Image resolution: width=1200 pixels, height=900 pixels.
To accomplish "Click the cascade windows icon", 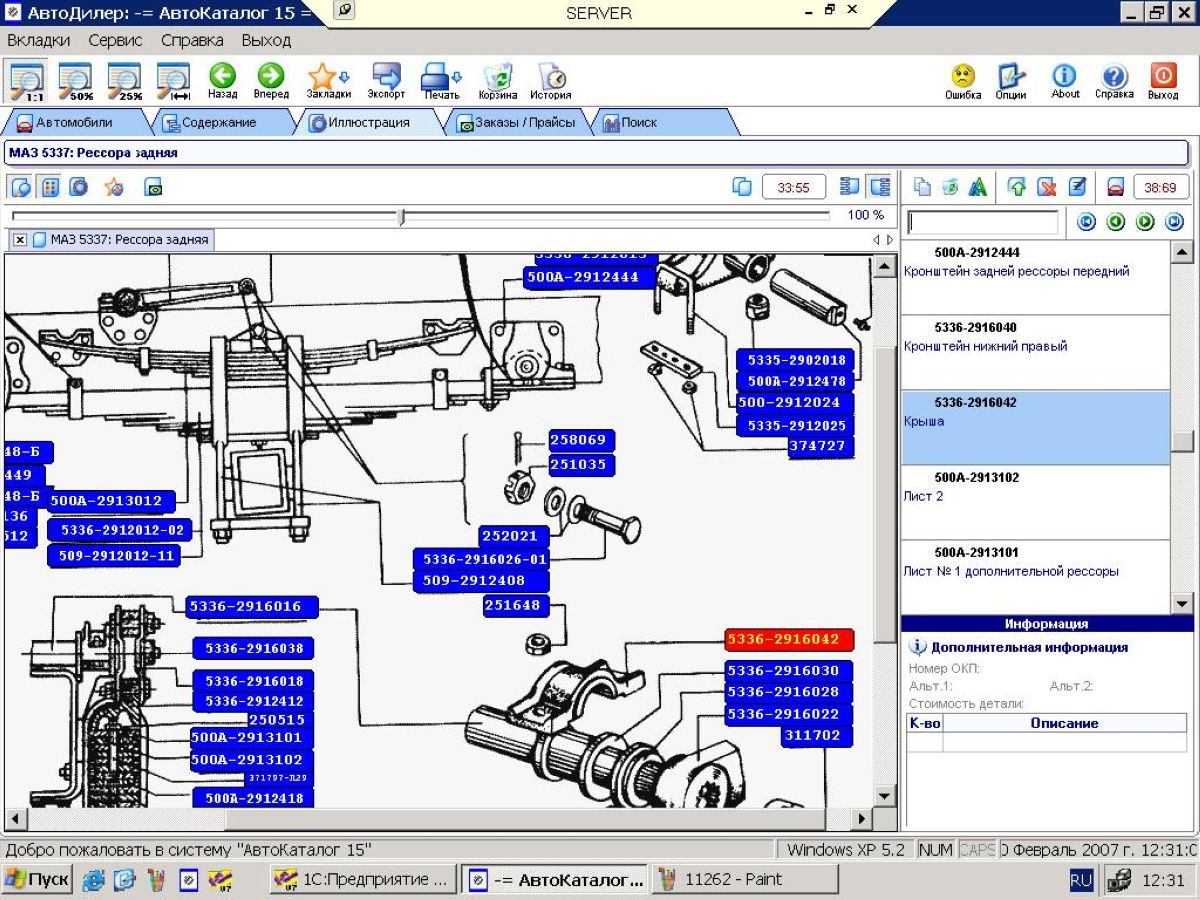I will [742, 187].
